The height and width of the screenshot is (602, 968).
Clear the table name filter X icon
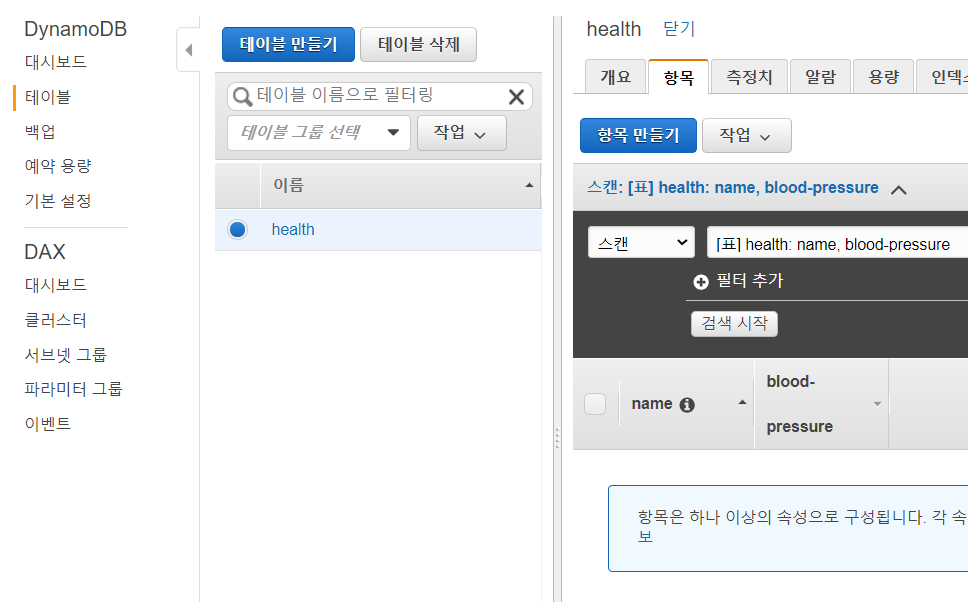[x=516, y=96]
